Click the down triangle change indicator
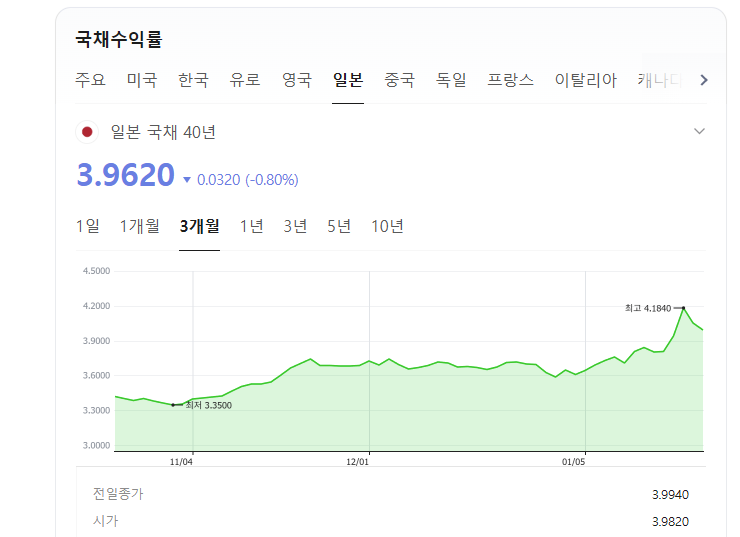Image resolution: width=740 pixels, height=537 pixels. (186, 180)
